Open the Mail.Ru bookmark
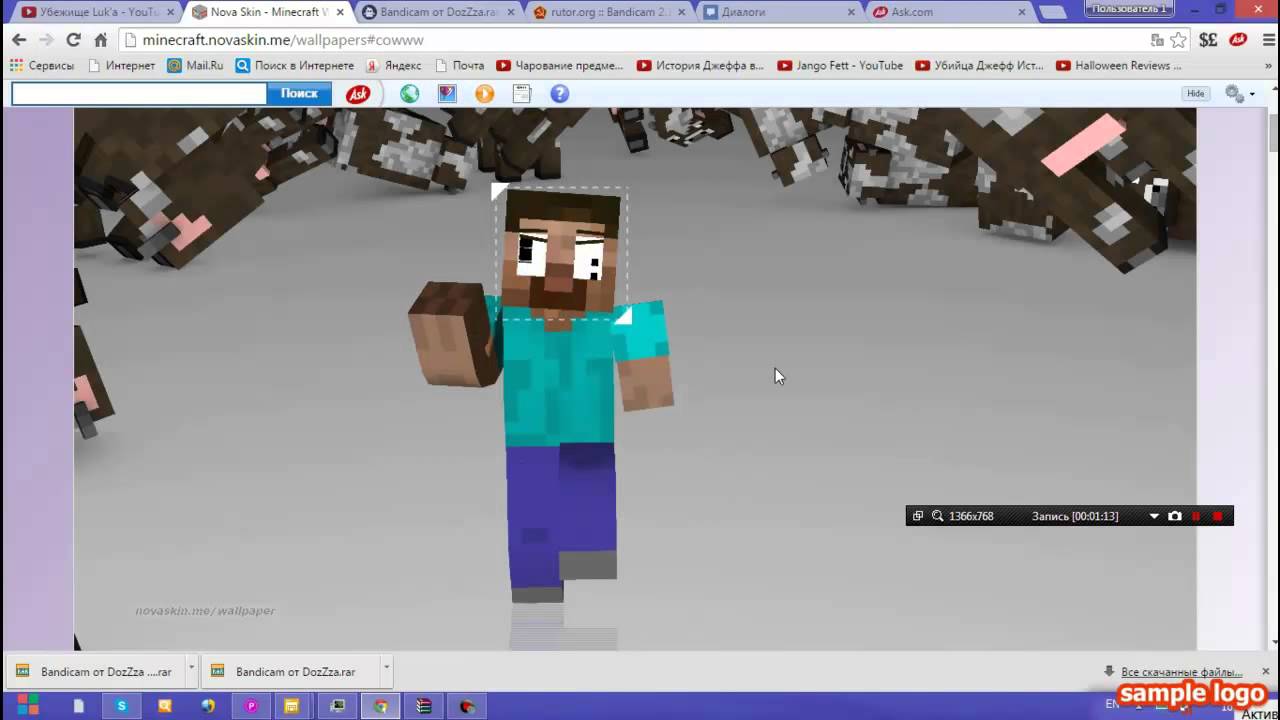Viewport: 1280px width, 720px height. (196, 65)
